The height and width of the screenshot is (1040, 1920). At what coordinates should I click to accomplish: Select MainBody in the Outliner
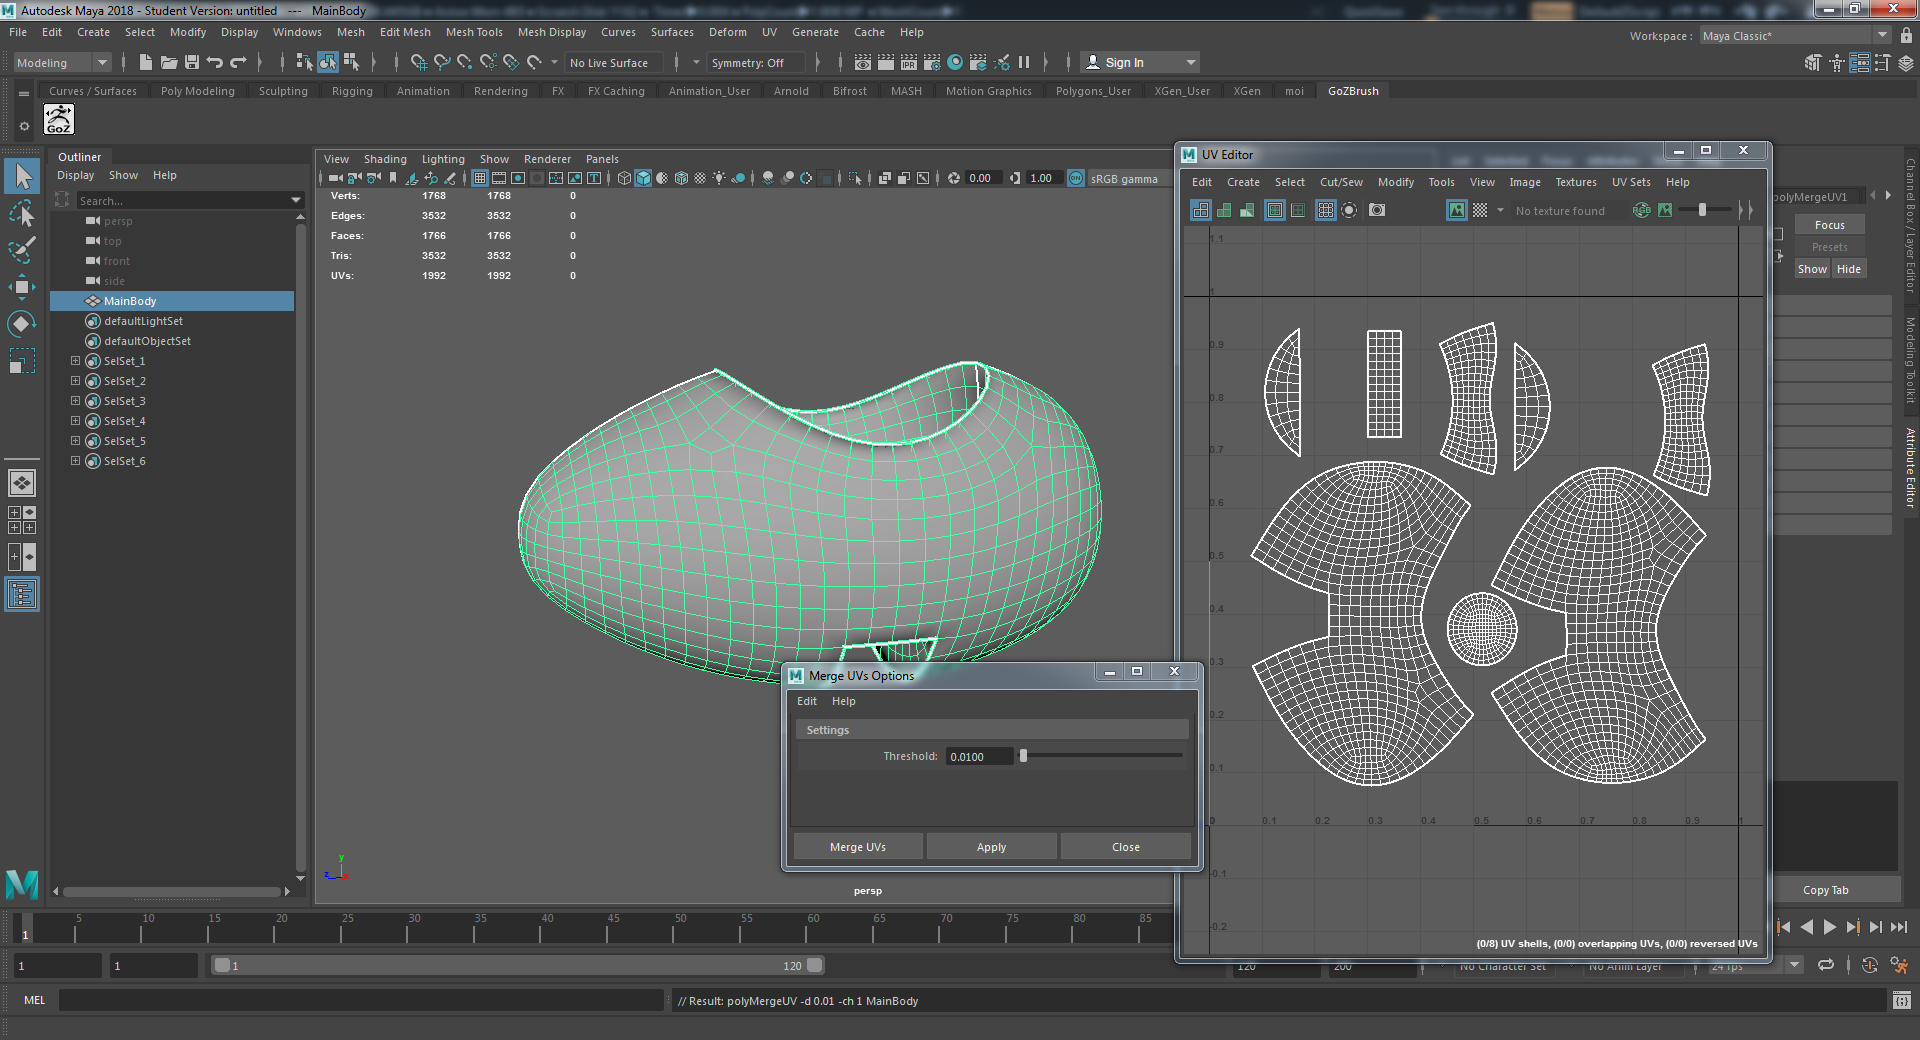click(x=172, y=301)
